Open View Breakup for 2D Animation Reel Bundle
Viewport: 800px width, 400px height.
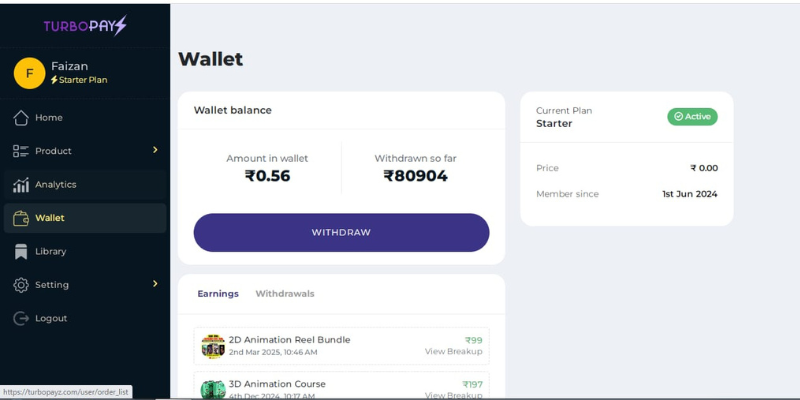[453, 352]
